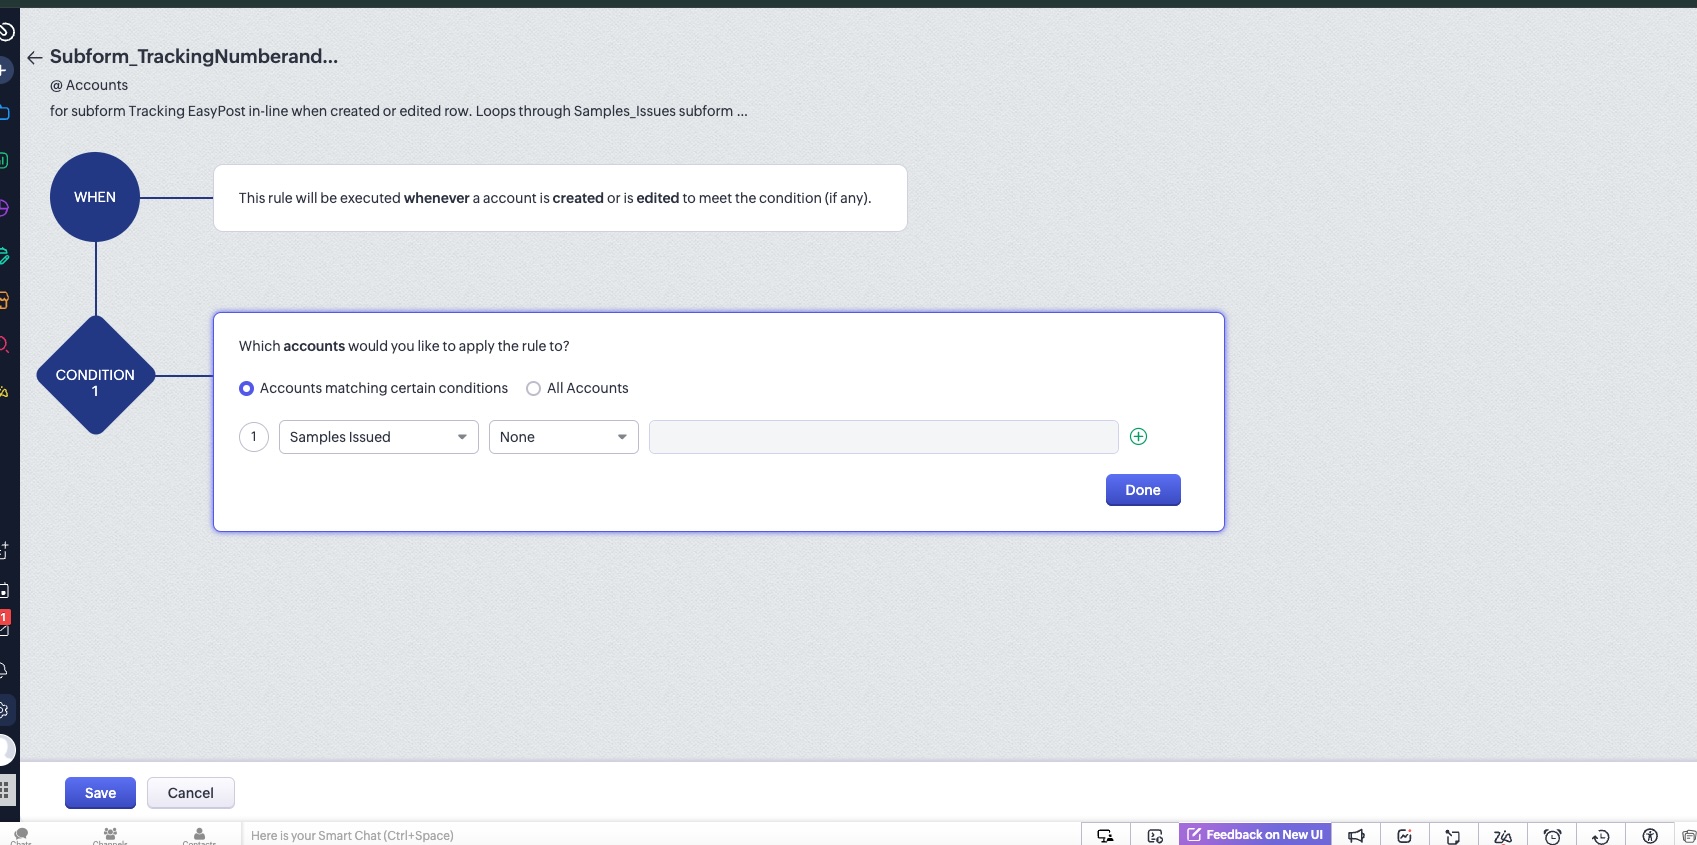The image size is (1697, 845).
Task: Click the condition value input field
Action: pyautogui.click(x=884, y=437)
